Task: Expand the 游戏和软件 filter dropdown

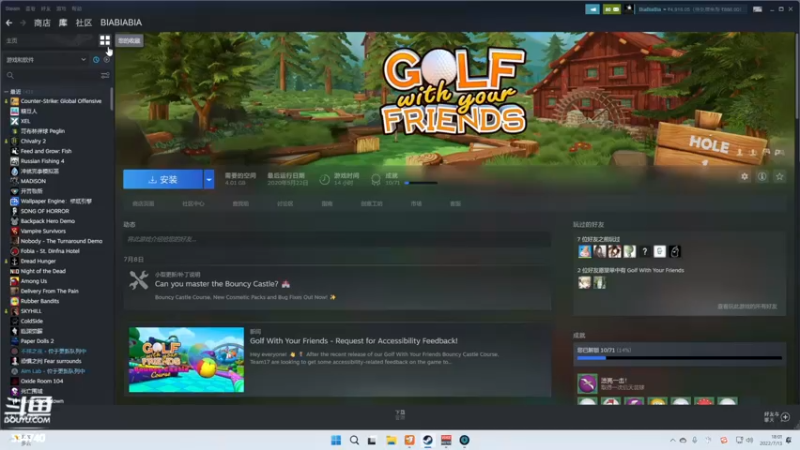Action: 46,60
